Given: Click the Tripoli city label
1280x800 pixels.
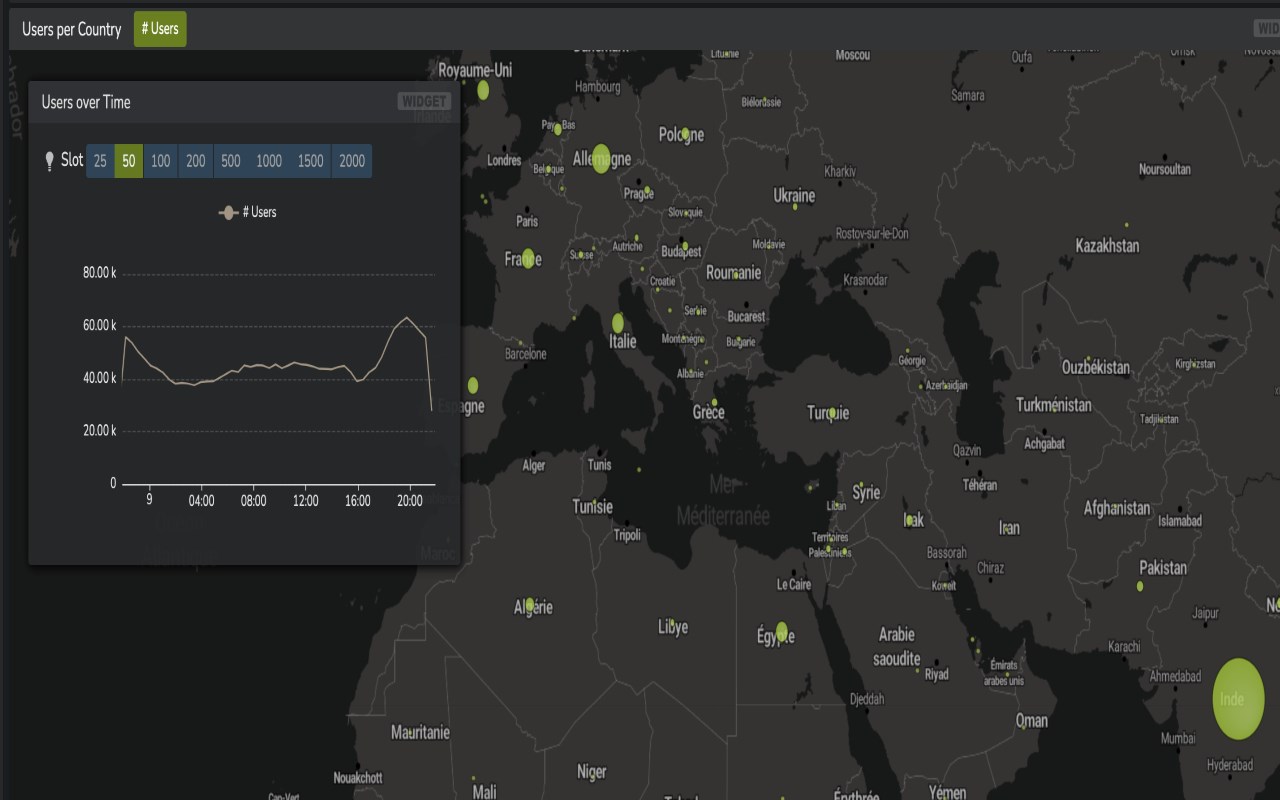Looking at the screenshot, I should 627,535.
